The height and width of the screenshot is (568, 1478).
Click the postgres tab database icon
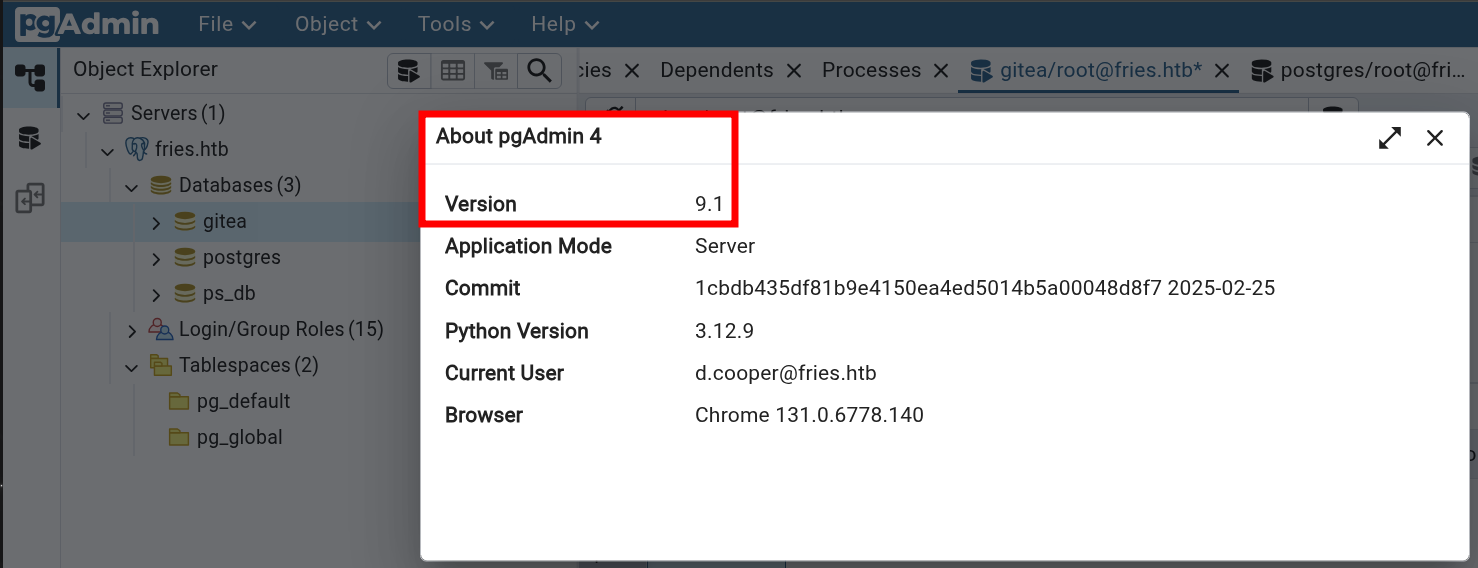1262,71
